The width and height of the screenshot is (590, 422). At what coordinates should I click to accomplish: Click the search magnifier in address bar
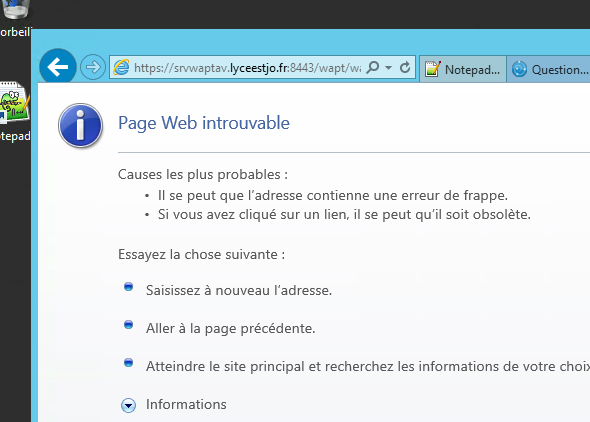click(373, 67)
